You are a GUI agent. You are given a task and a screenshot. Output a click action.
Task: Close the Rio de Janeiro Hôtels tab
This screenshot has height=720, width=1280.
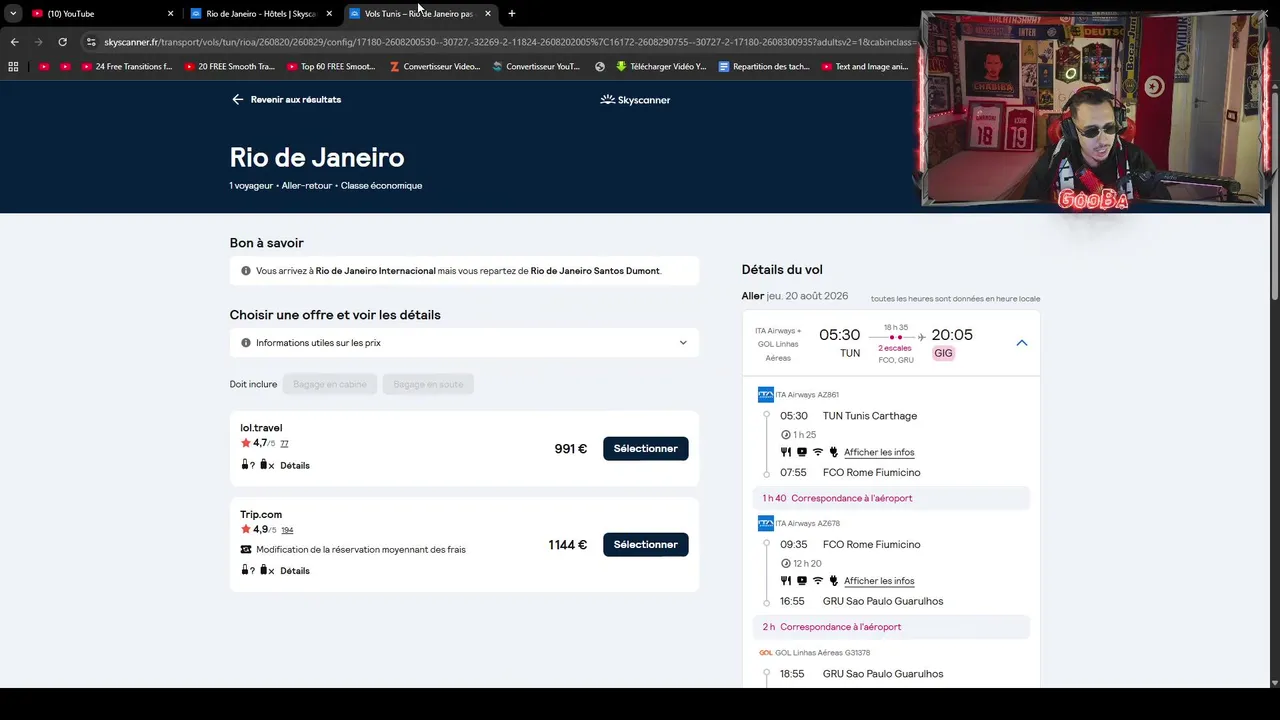[x=329, y=14]
